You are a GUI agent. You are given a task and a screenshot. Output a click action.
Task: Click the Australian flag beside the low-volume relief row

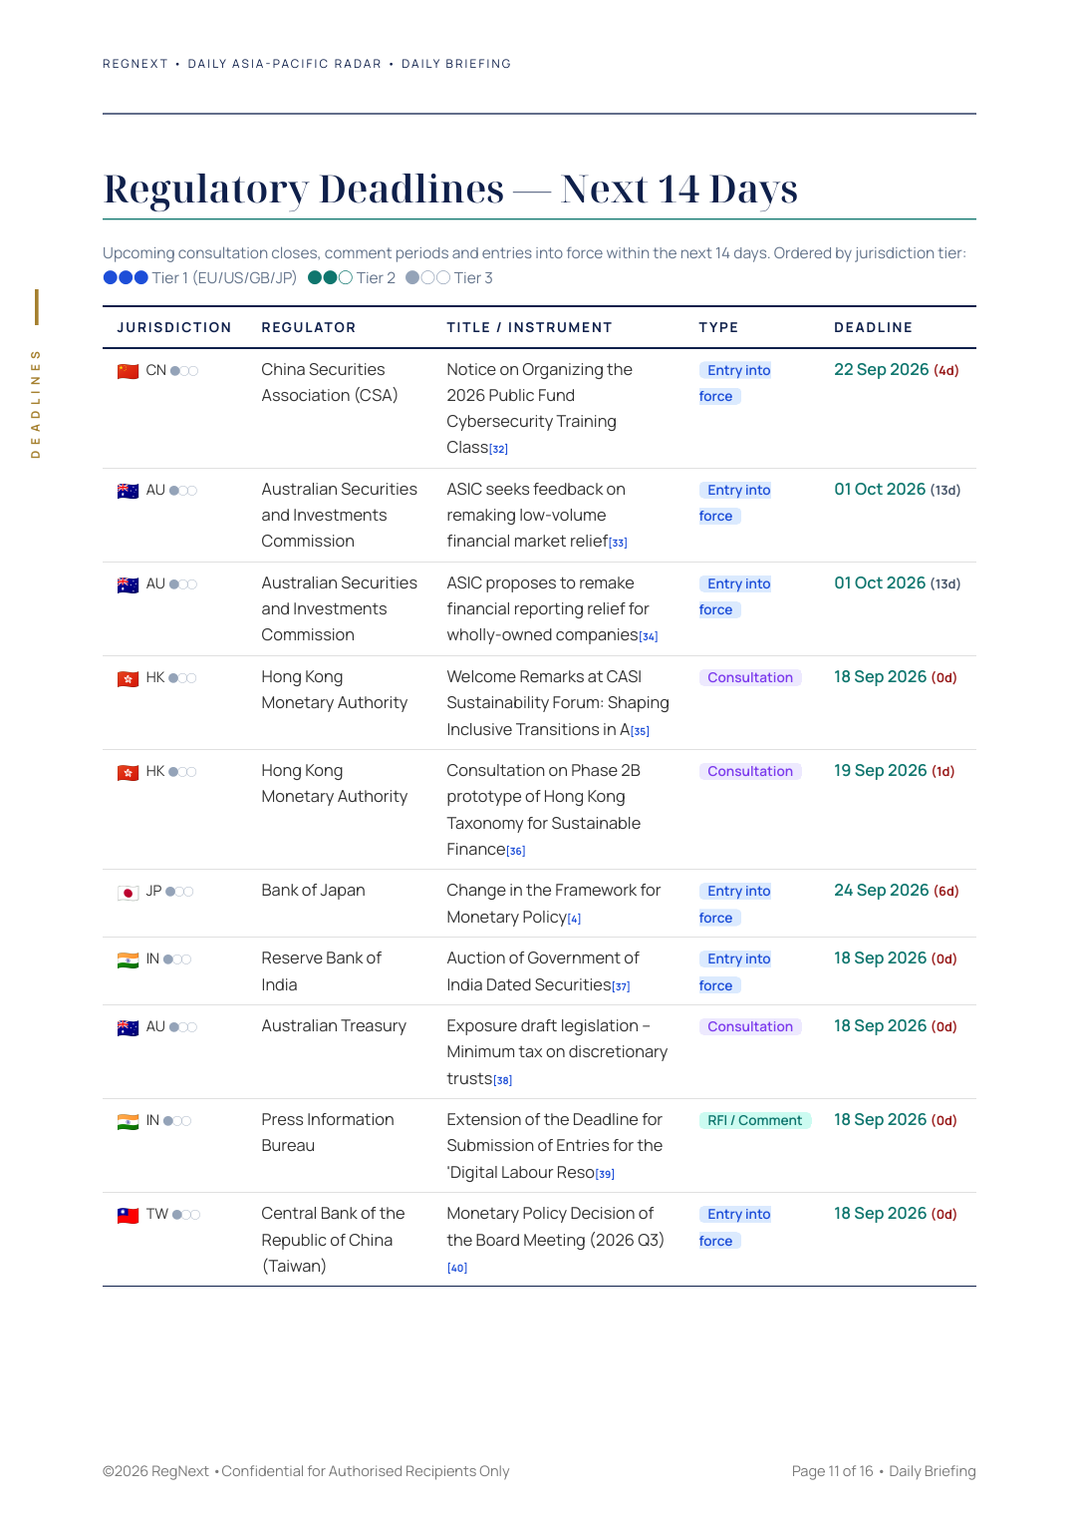pos(128,491)
